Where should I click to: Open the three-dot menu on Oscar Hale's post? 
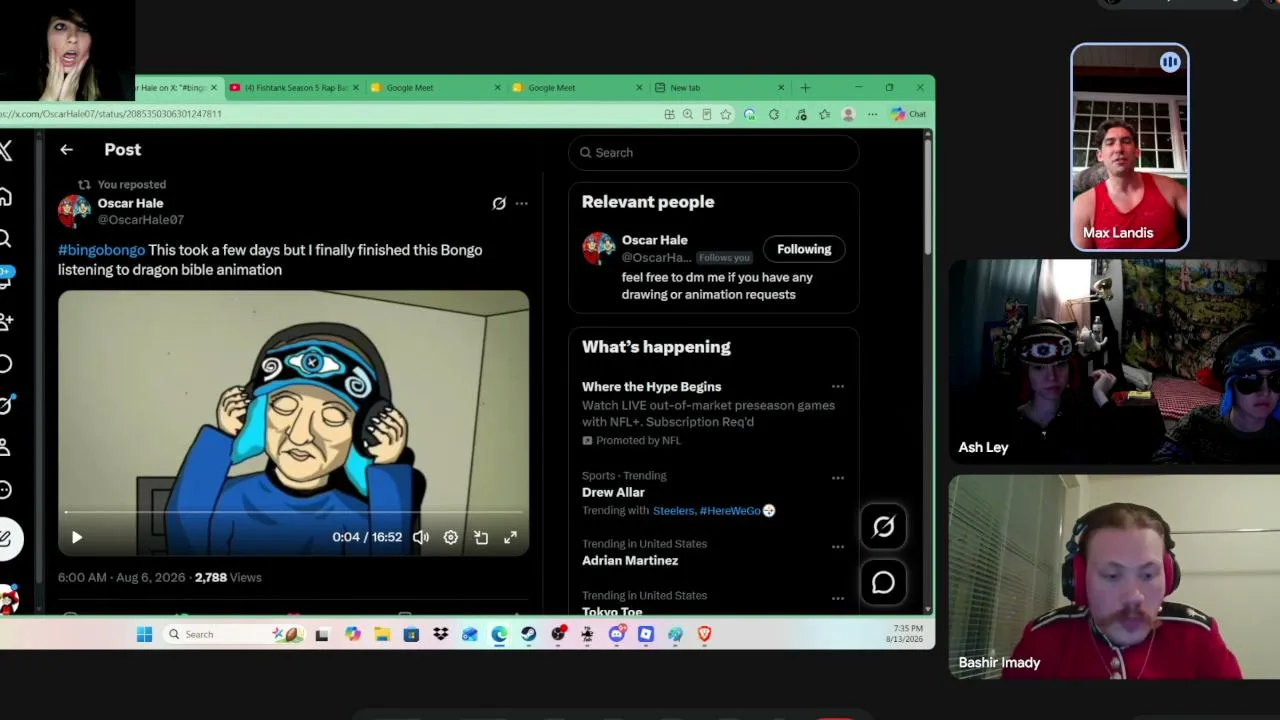coord(521,203)
